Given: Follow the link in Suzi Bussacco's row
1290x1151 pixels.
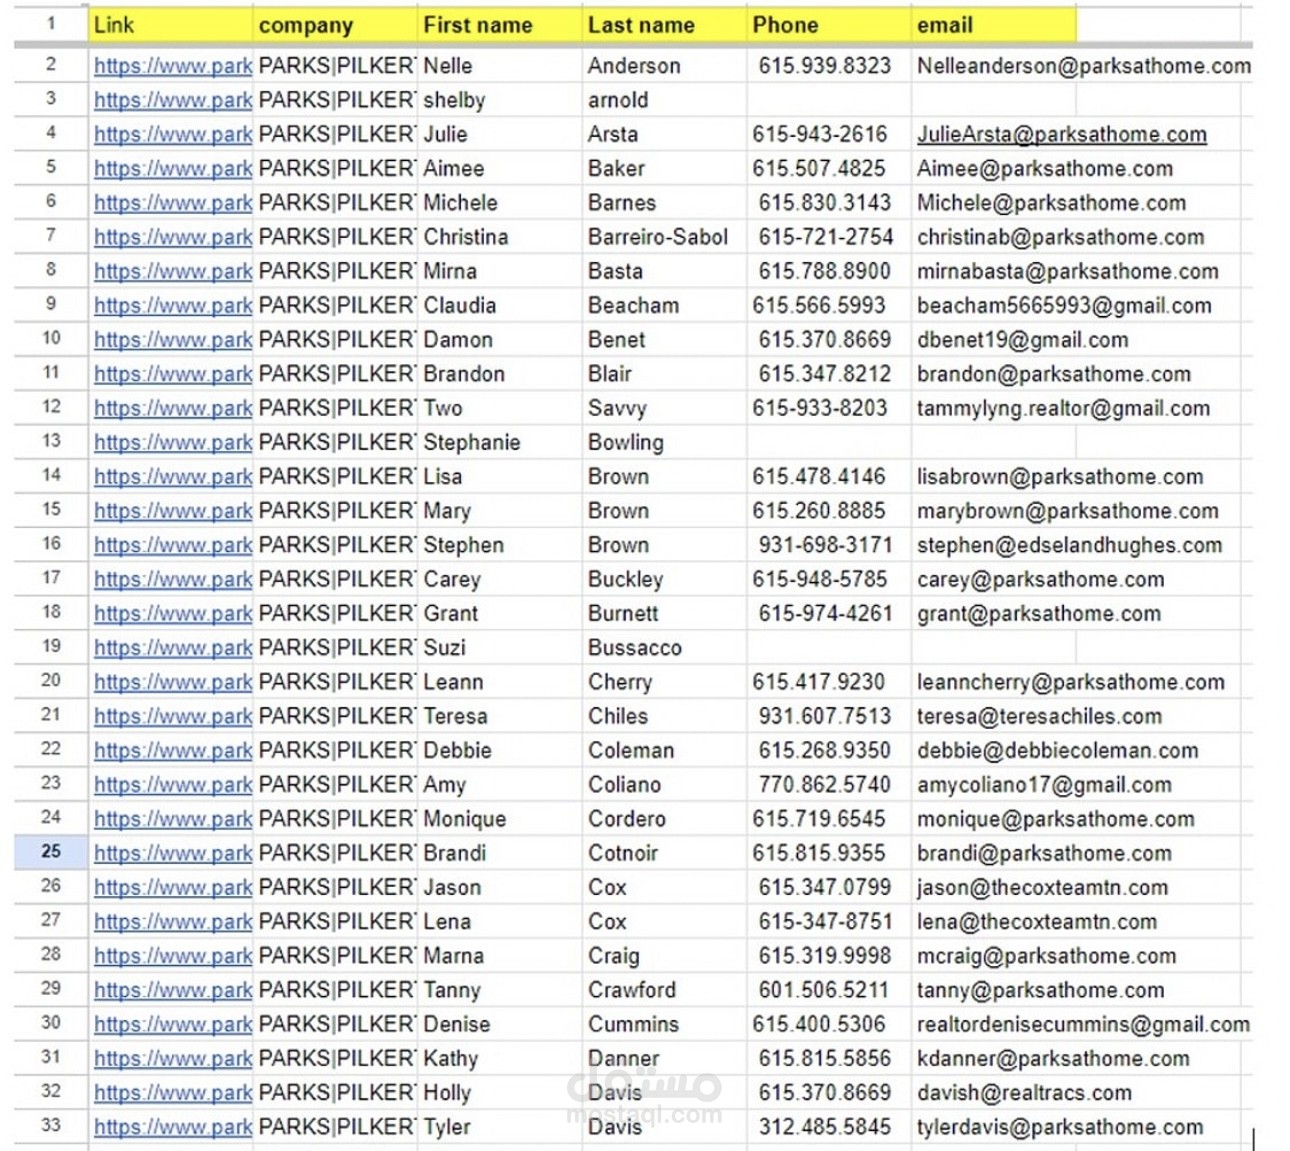Looking at the screenshot, I should (173, 648).
